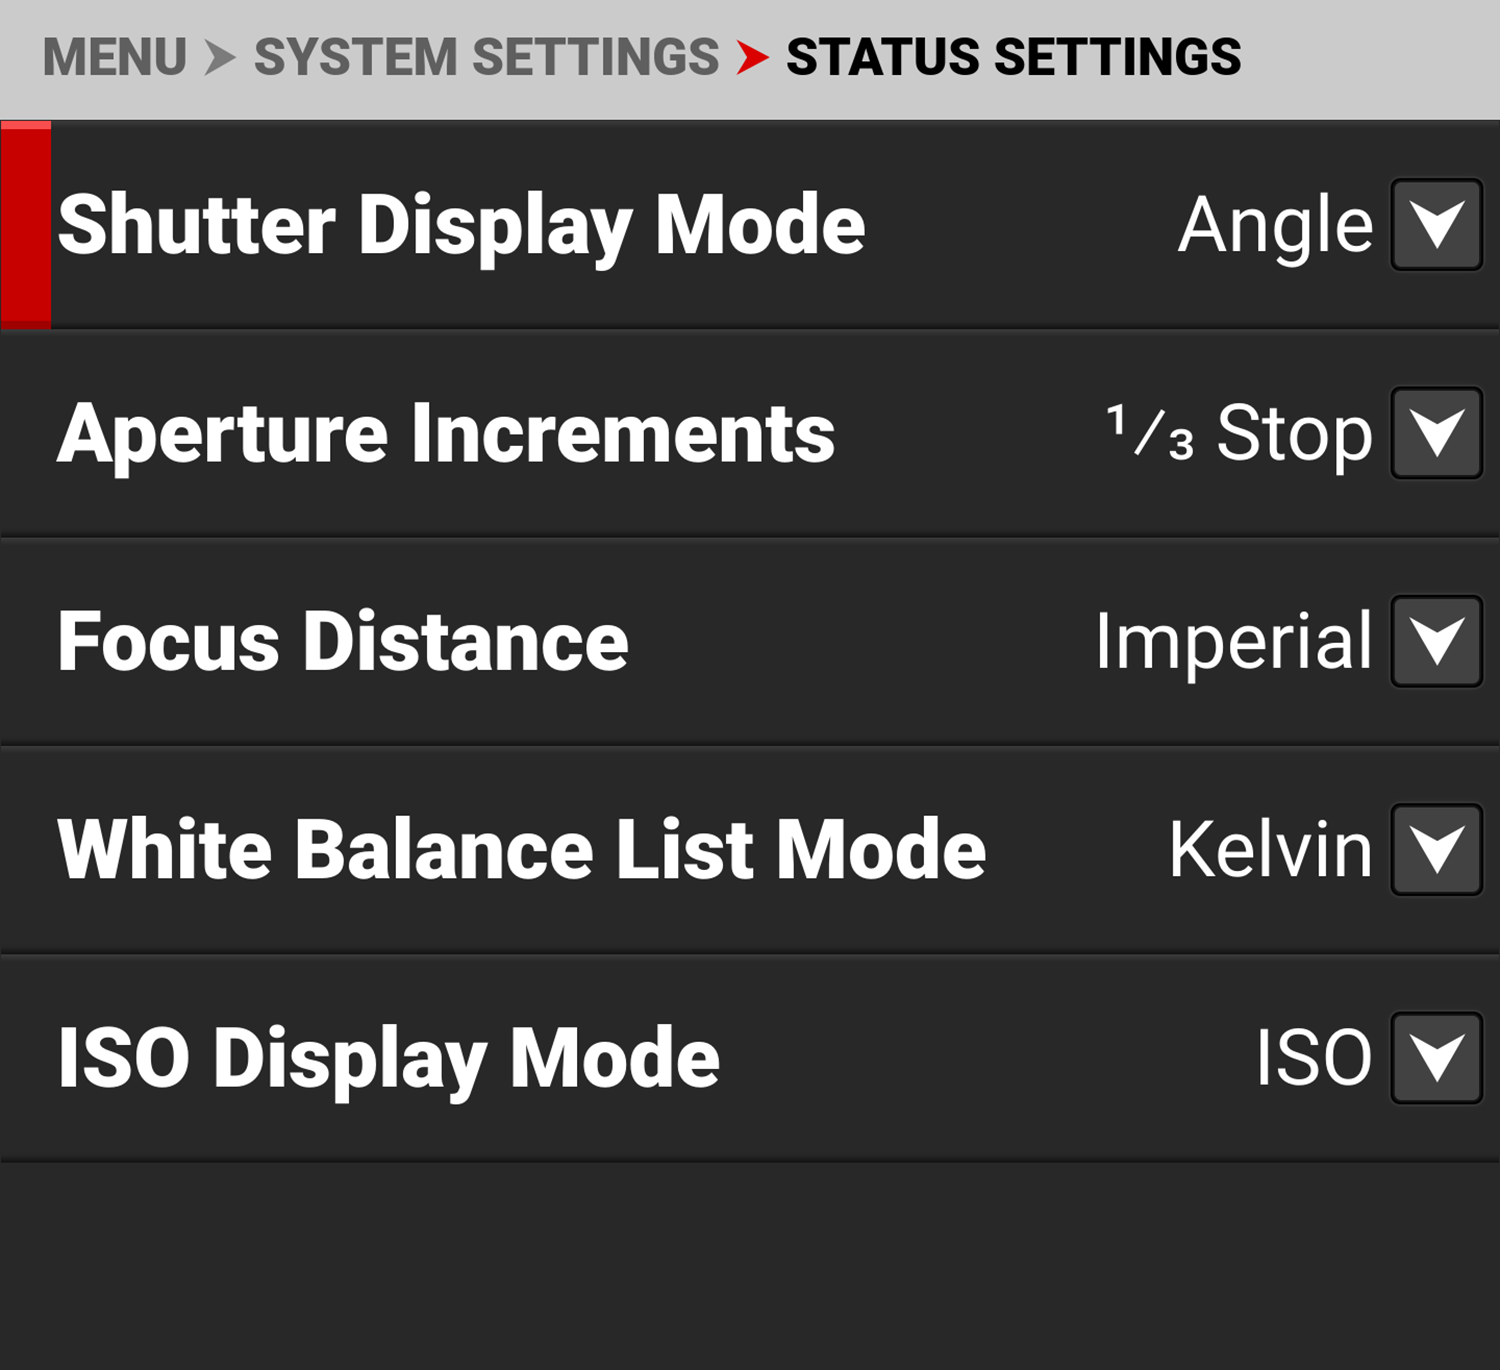Select the ISO Display Mode row label
Viewport: 1500px width, 1370px height.
click(x=389, y=1058)
